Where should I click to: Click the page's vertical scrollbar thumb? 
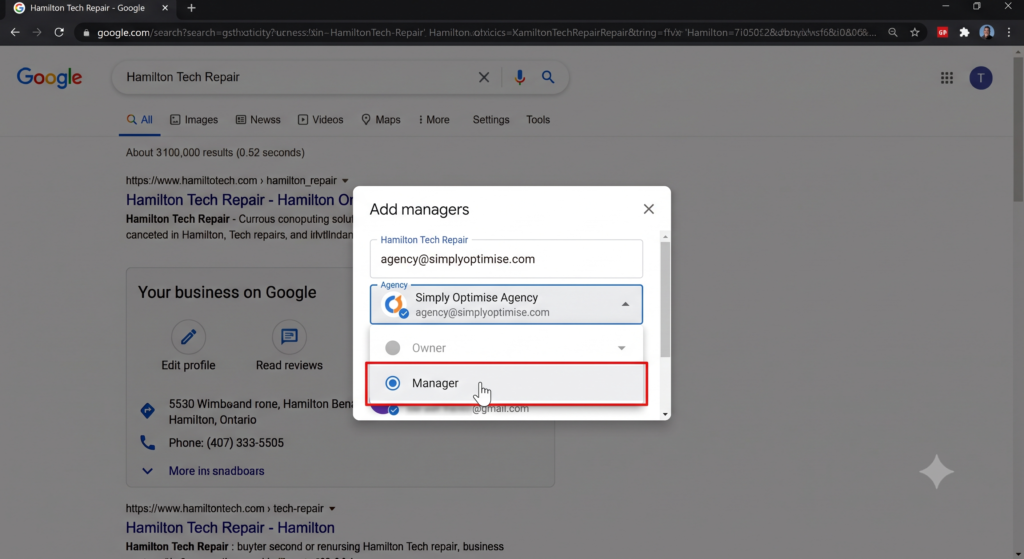[1018, 129]
